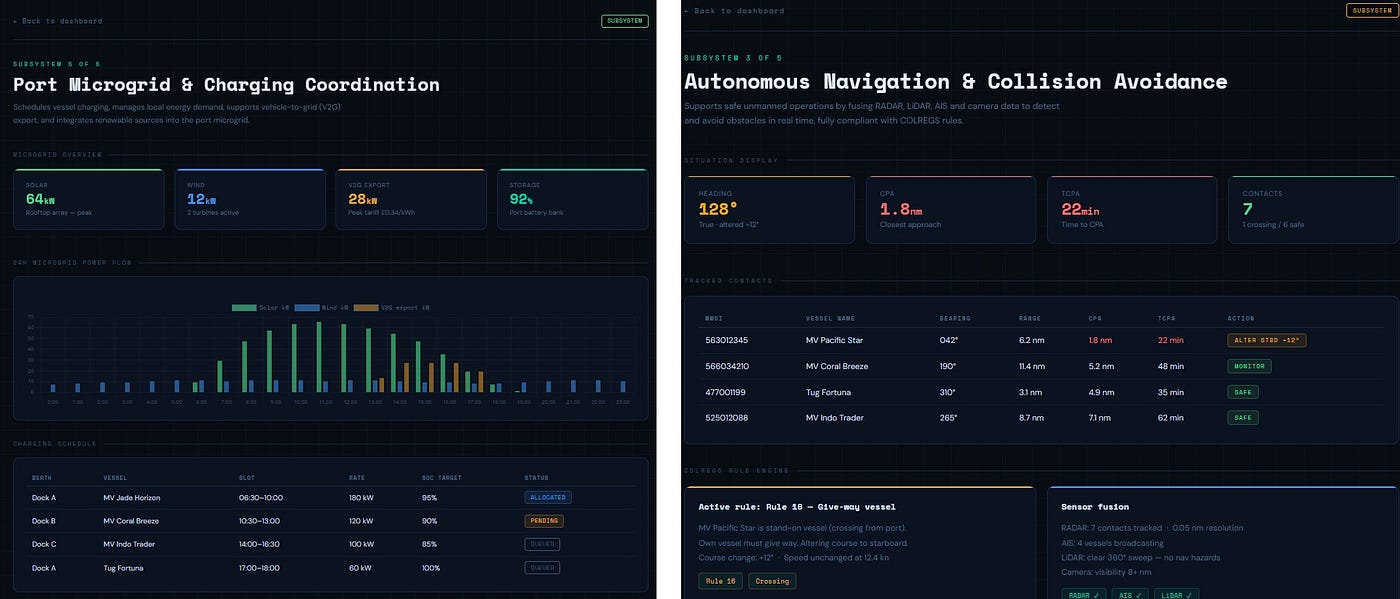Toggle the AIS sensor chip

tap(1129, 594)
